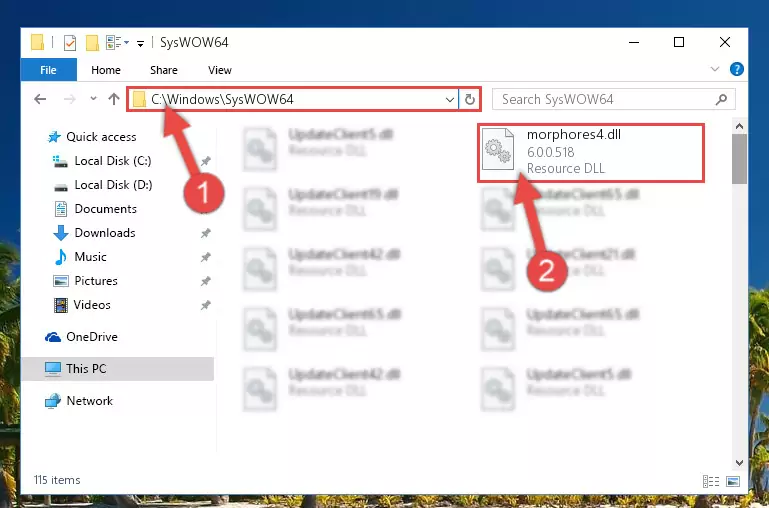Click the window folder icon in title bar
The height and width of the screenshot is (508, 769).
(x=38, y=43)
